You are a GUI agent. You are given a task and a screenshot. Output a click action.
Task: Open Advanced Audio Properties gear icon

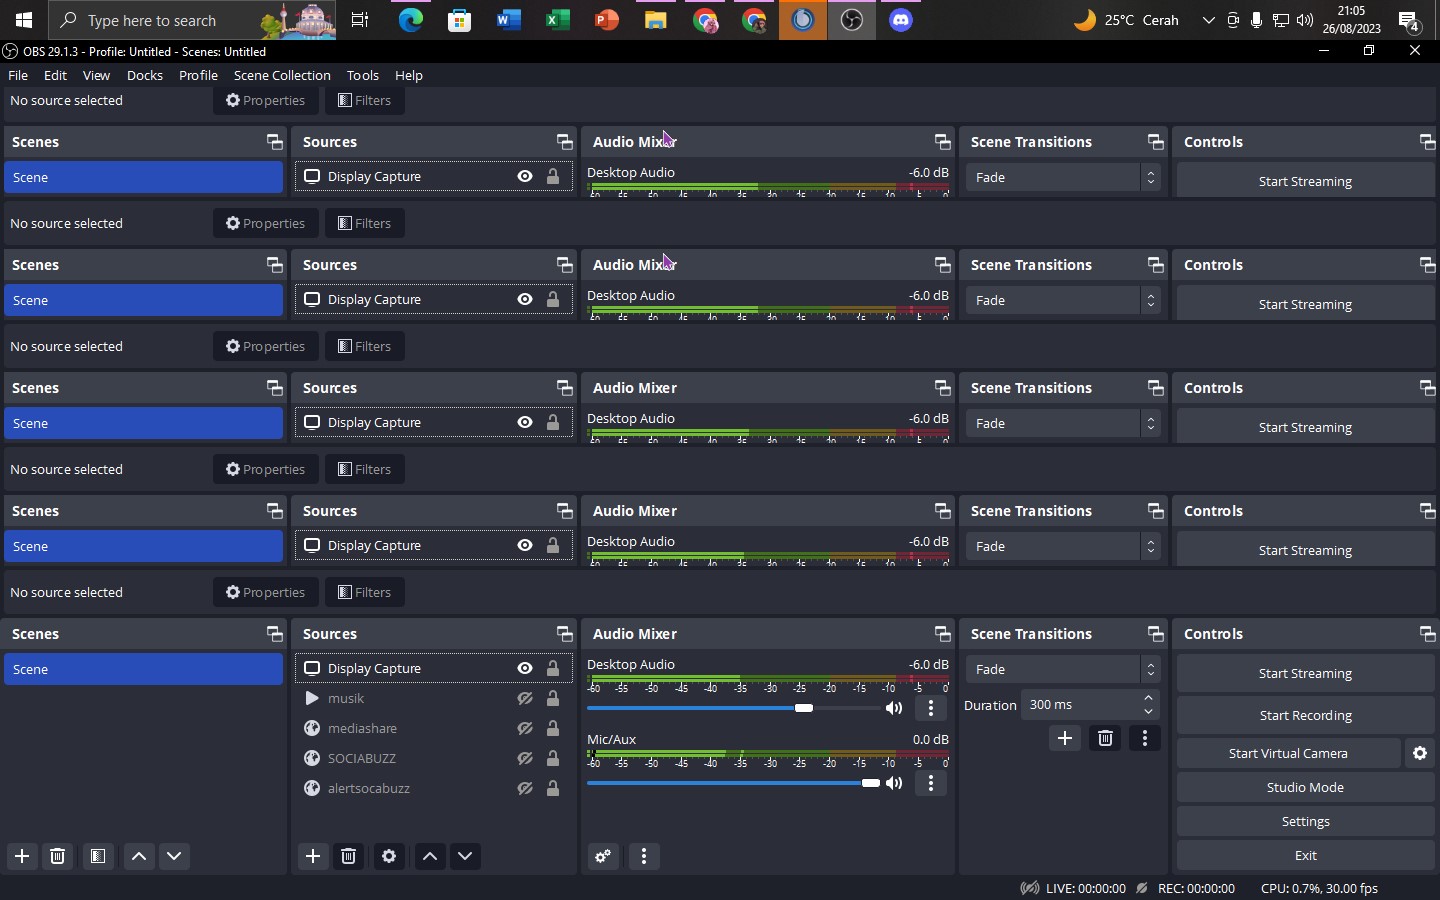[603, 856]
